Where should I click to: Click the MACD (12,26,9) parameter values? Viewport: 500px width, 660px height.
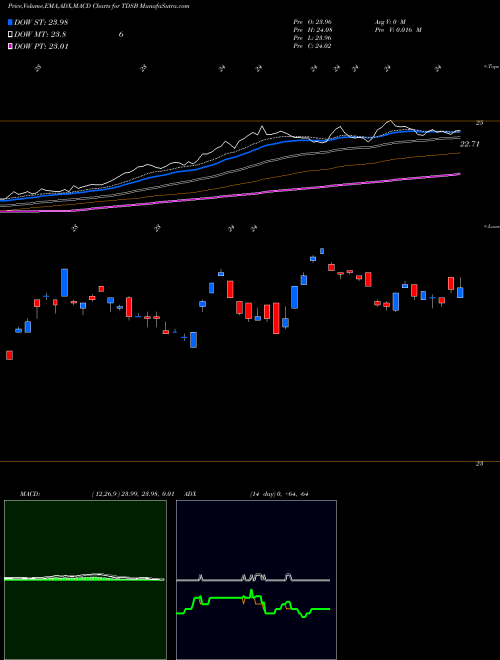133,494
